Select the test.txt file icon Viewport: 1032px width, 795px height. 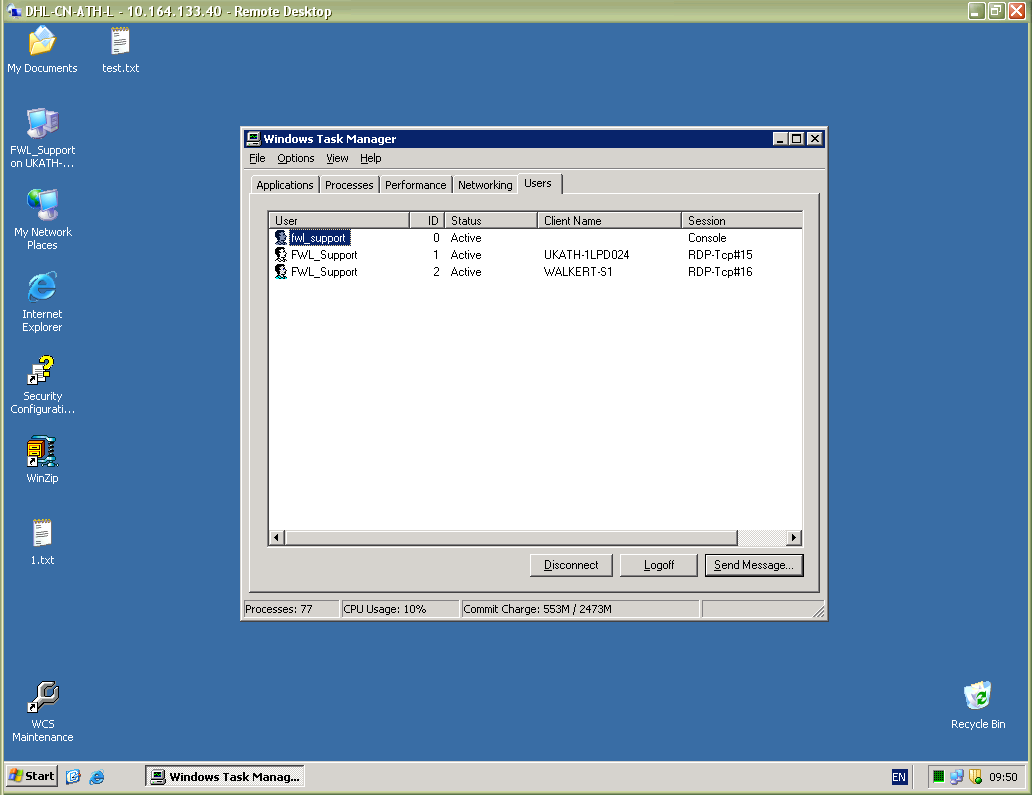pos(120,42)
